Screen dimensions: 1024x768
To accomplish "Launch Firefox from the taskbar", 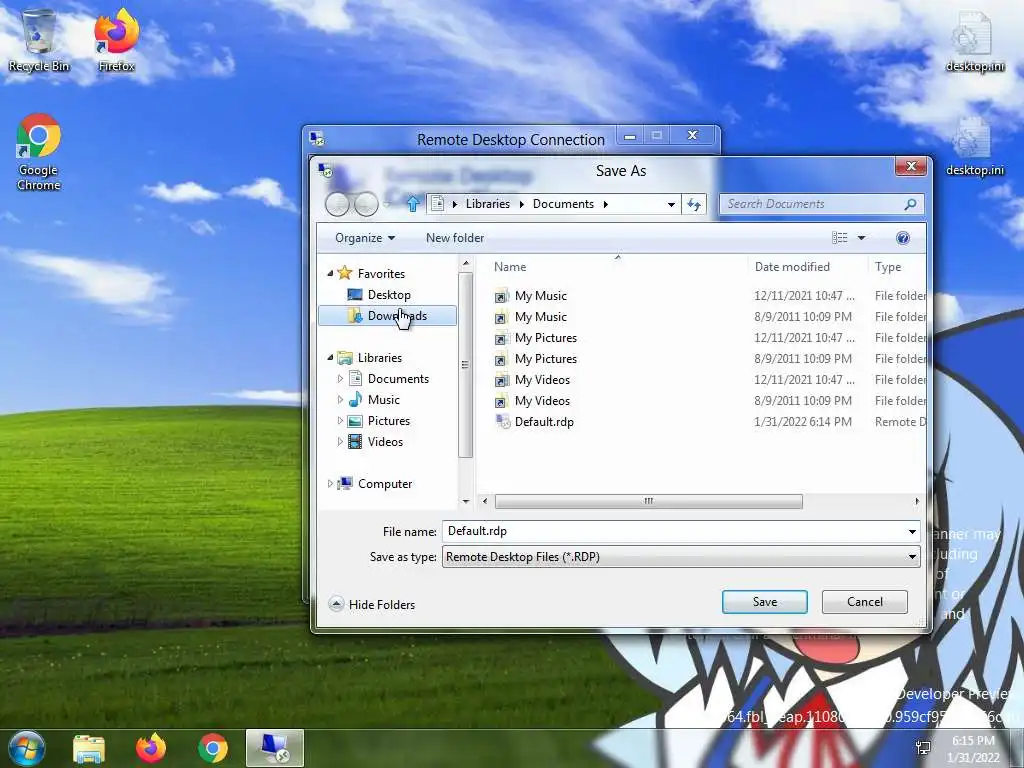I will pos(151,748).
